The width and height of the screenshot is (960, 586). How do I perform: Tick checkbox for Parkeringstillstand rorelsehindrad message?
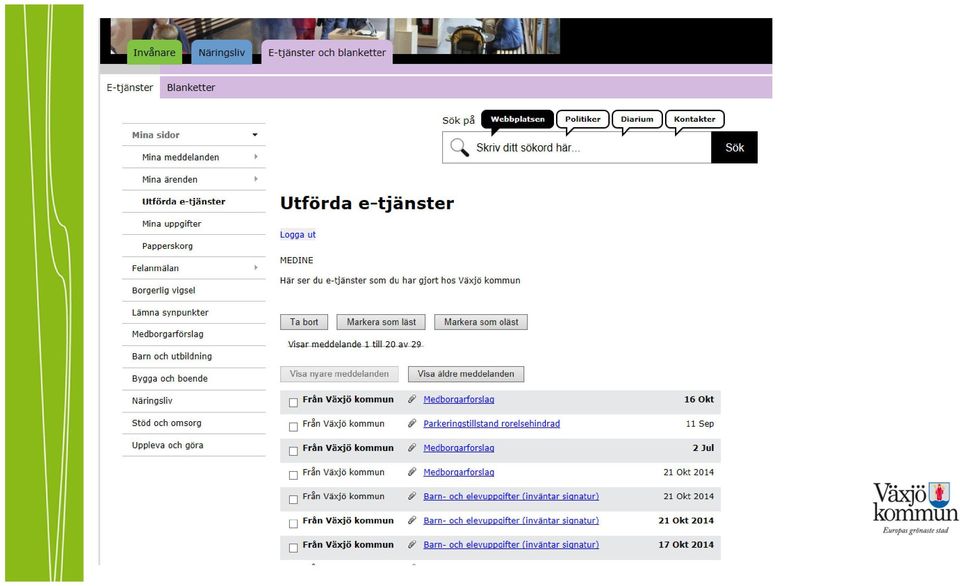293,427
